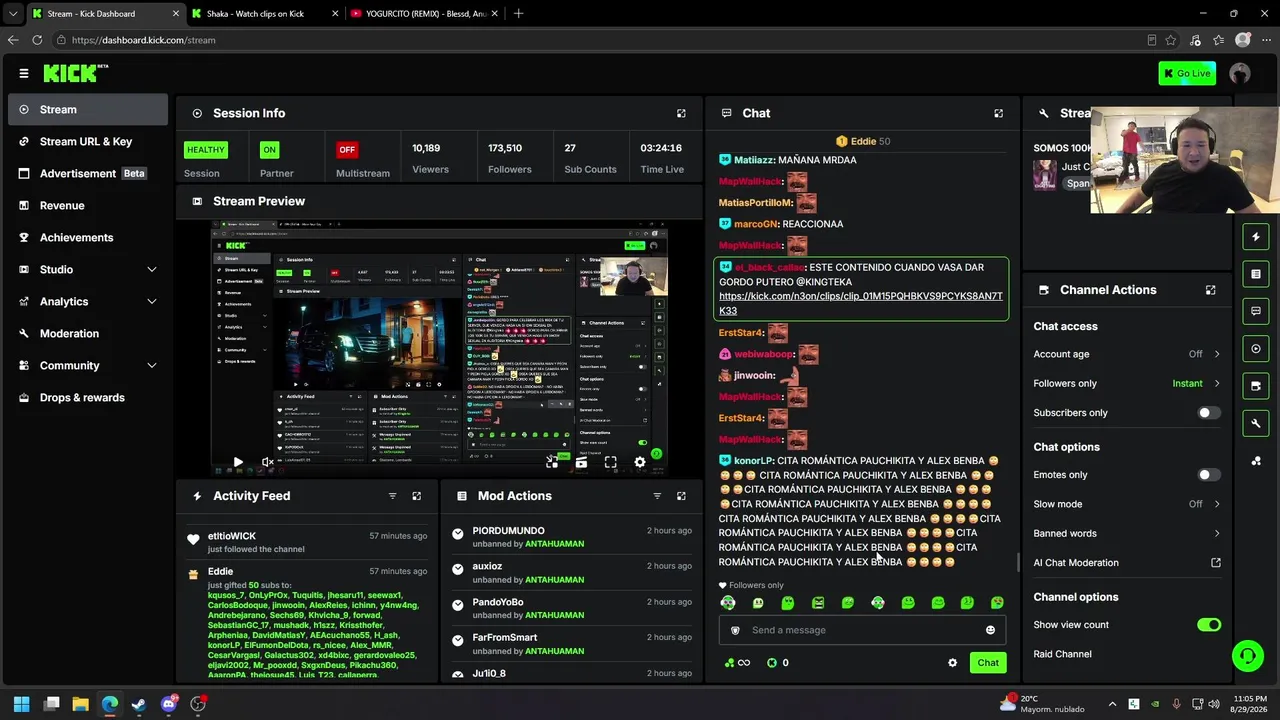Click the green Chat send button
Viewport: 1280px width, 720px height.
coord(988,663)
